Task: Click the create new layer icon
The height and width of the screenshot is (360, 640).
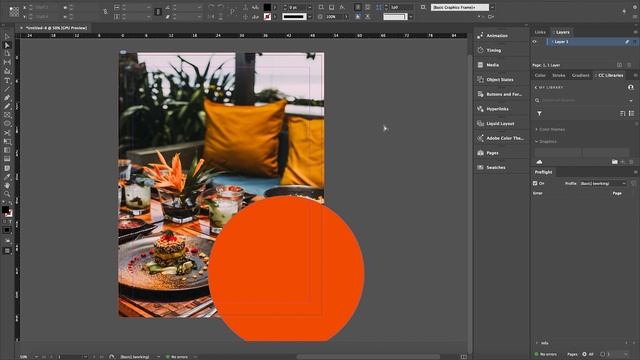Action: [620, 65]
